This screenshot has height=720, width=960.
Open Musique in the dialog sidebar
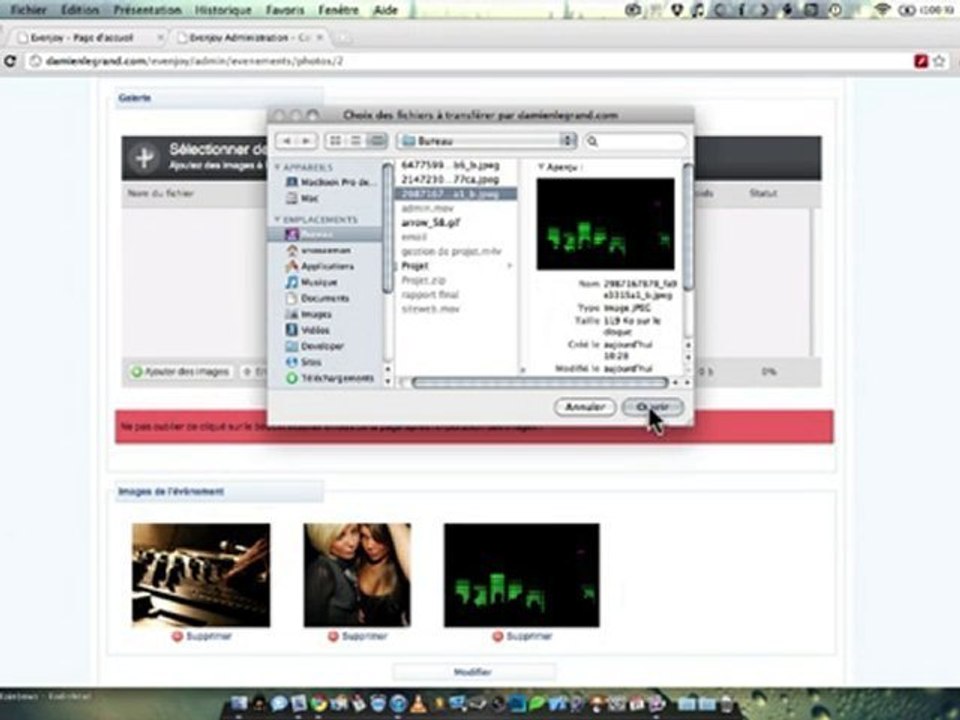(x=312, y=282)
